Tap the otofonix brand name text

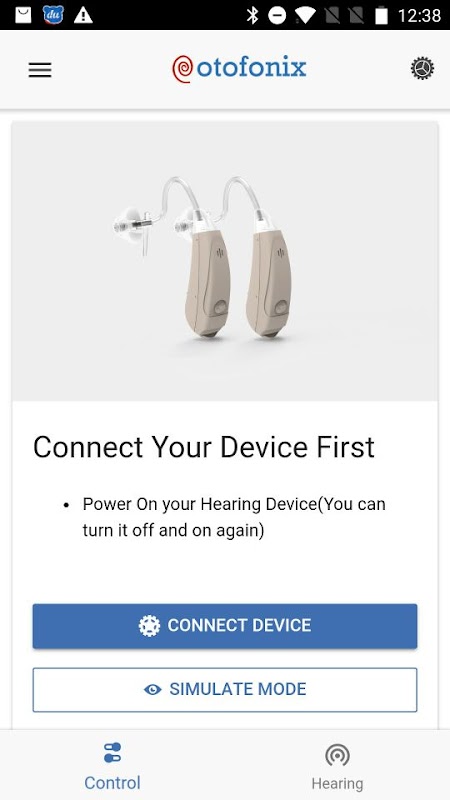(x=252, y=68)
